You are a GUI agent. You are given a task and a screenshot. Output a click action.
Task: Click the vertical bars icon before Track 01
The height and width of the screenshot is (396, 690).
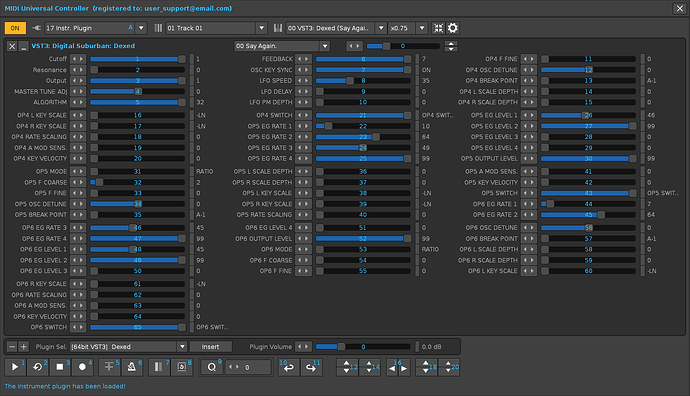[x=158, y=28]
